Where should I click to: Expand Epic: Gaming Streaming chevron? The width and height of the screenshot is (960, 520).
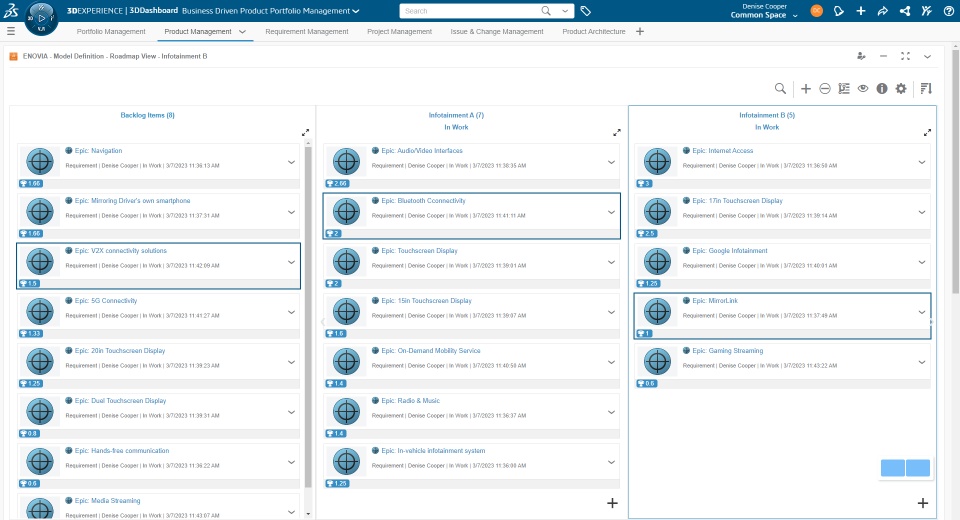click(921, 363)
